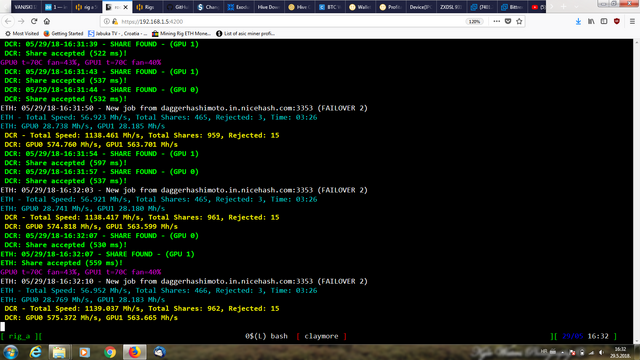The width and height of the screenshot is (640, 360).
Task: Open Thunderbird from the taskbar
Action: [x=160, y=352]
